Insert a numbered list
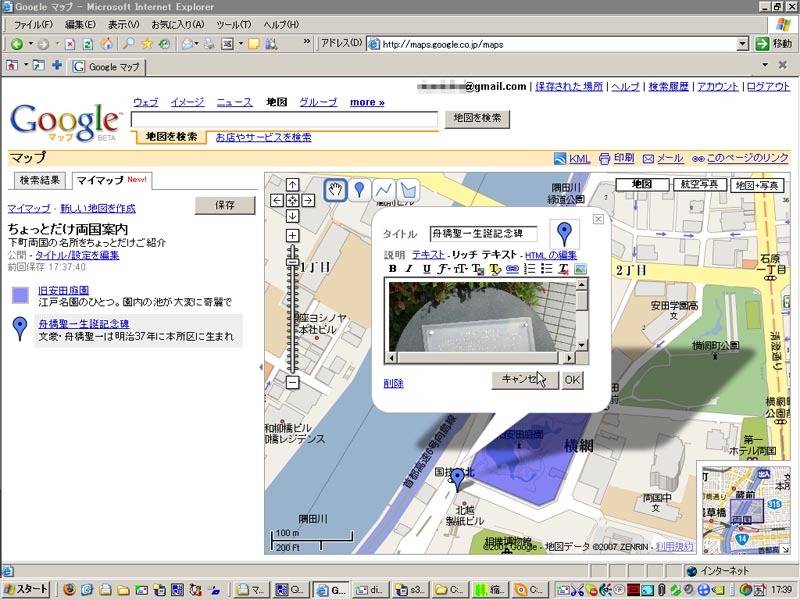 pos(530,268)
